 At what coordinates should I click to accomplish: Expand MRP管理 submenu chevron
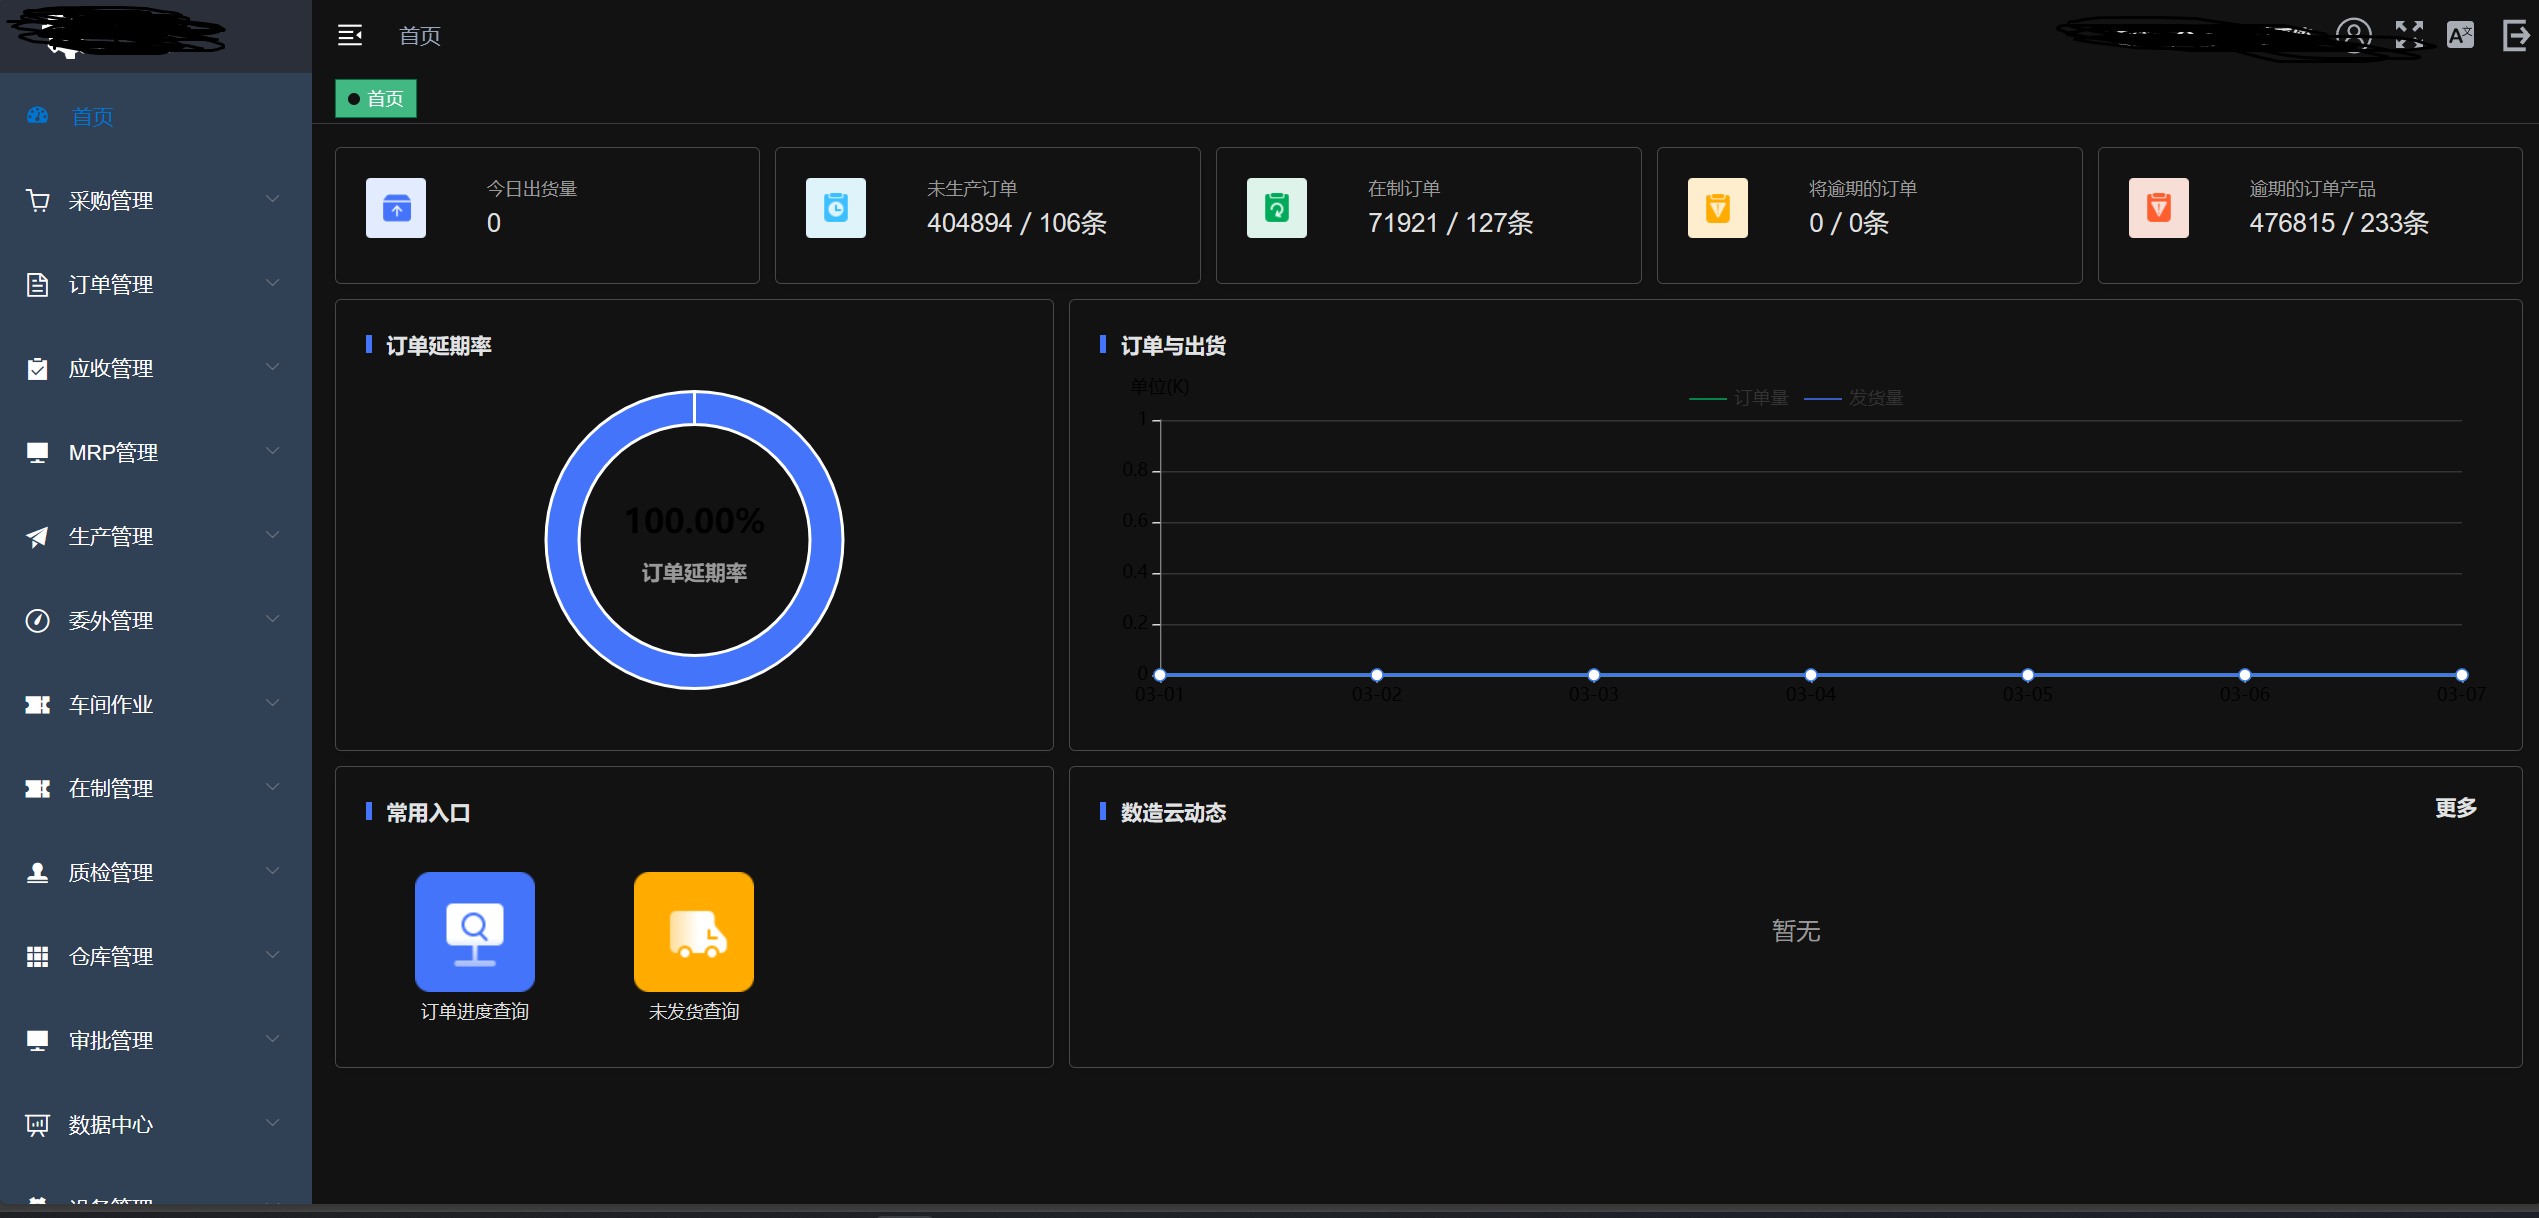(272, 452)
